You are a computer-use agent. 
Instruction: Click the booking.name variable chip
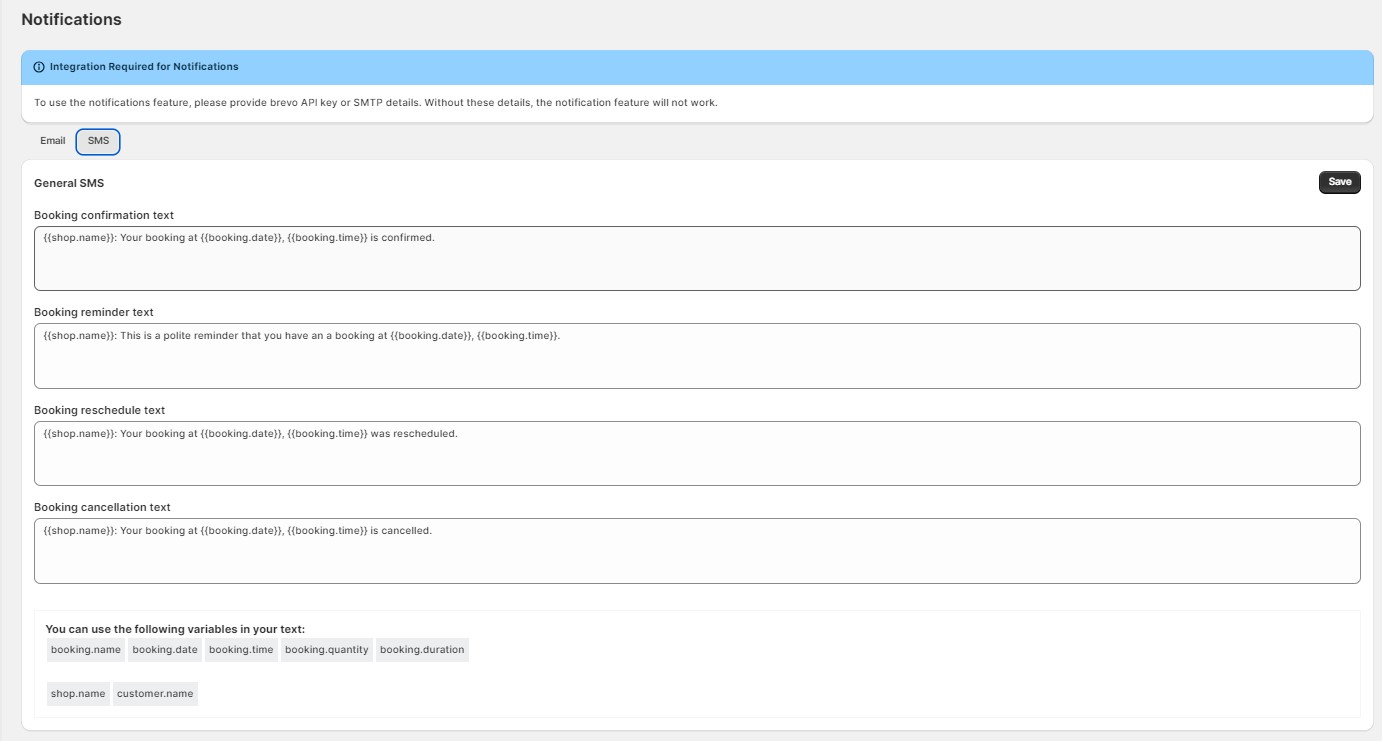(86, 650)
